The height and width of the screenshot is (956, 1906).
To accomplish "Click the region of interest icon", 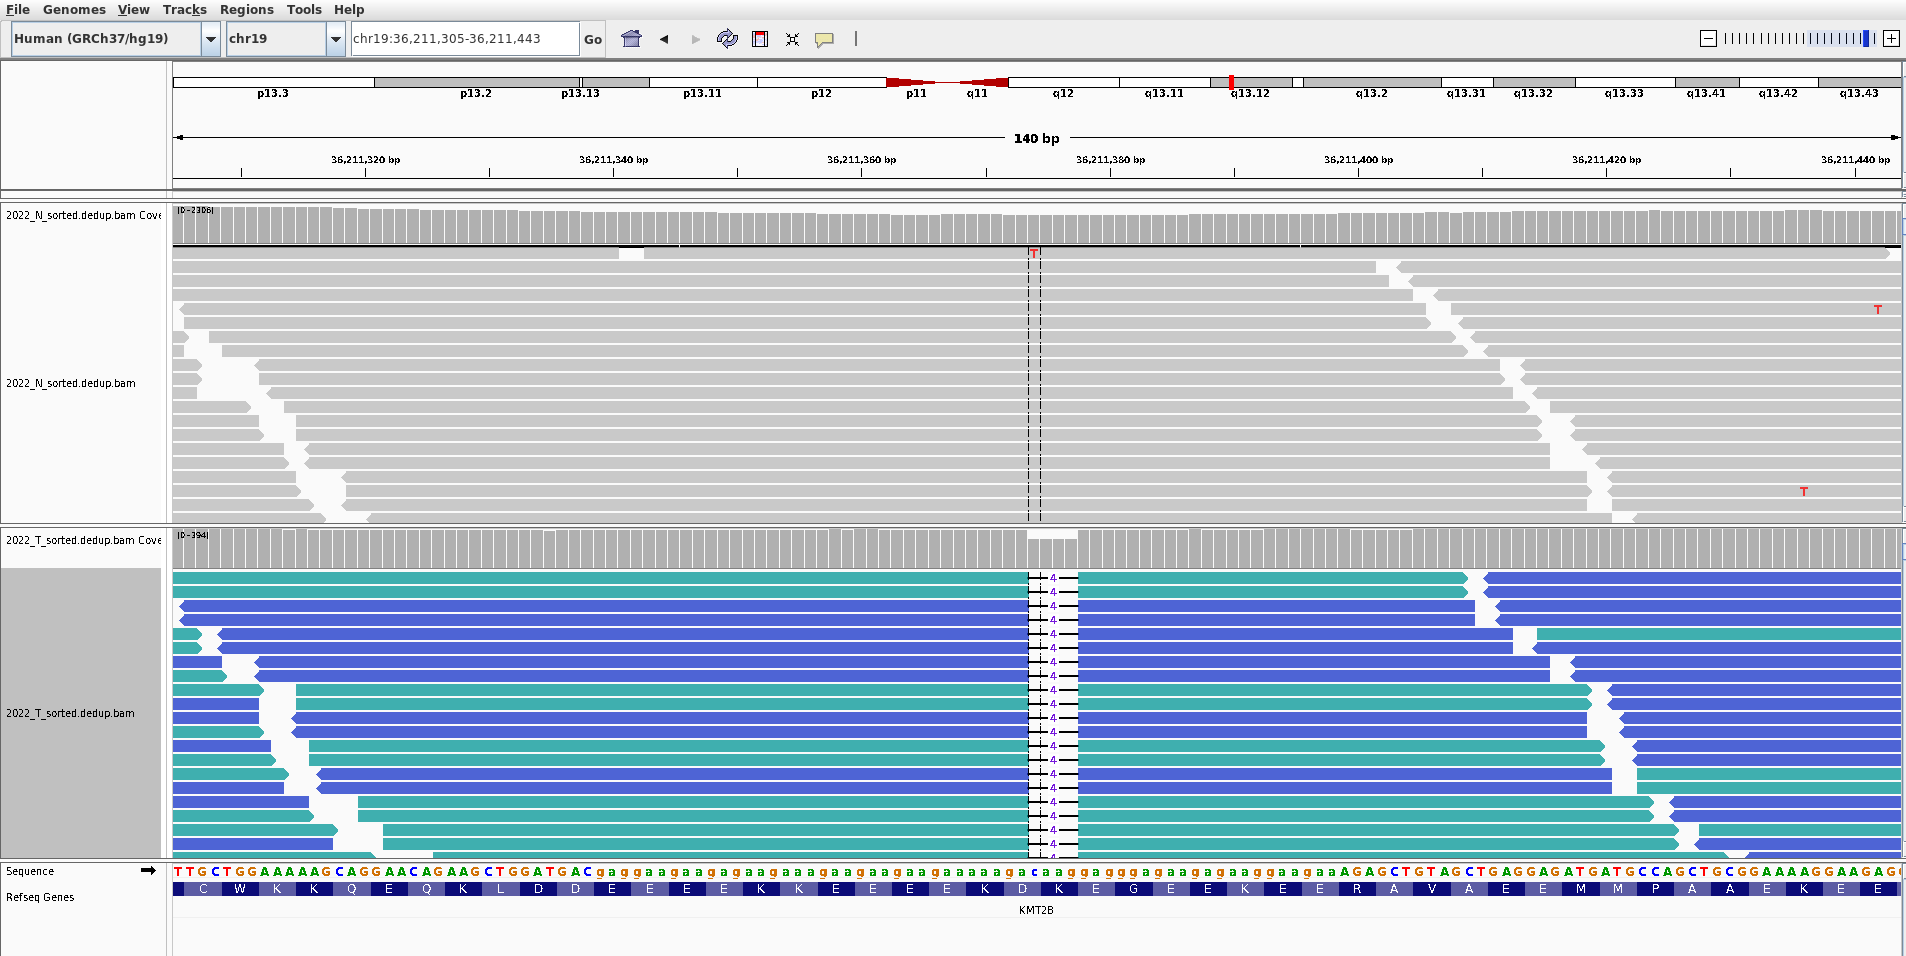I will click(x=760, y=39).
